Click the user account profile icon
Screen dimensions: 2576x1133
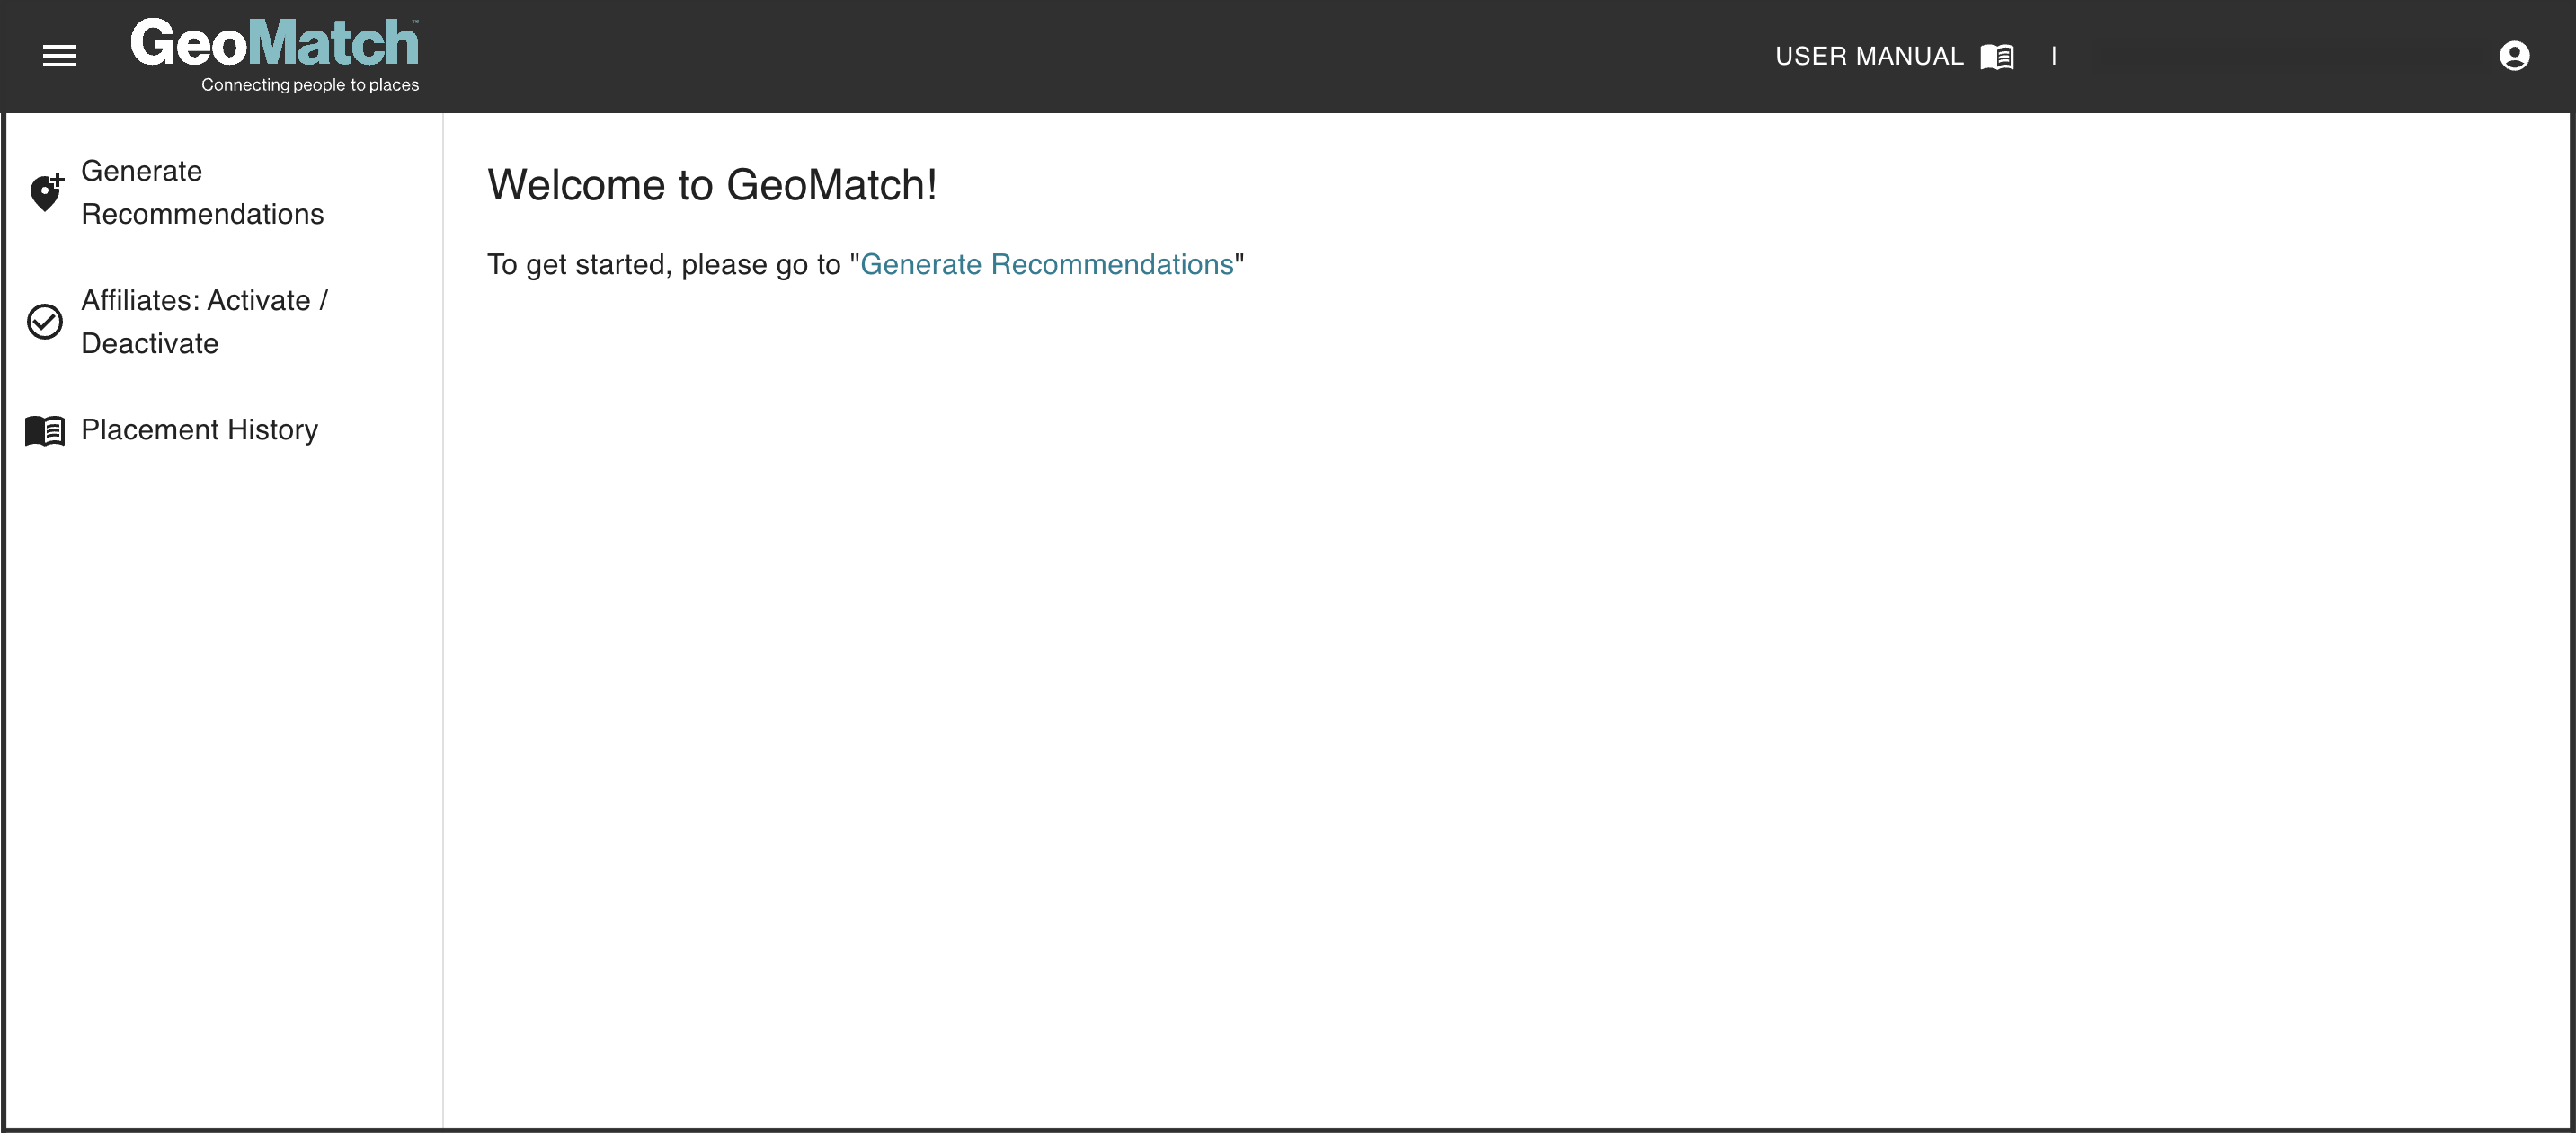click(2514, 56)
